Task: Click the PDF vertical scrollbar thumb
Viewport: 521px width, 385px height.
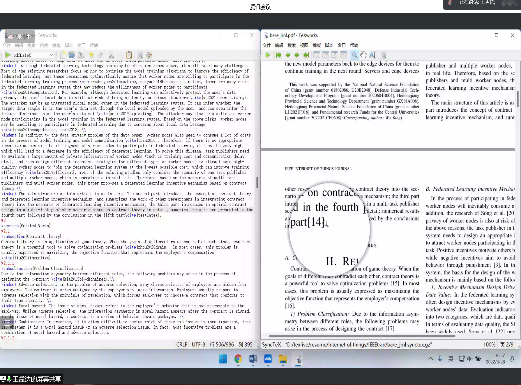Action: (518, 99)
